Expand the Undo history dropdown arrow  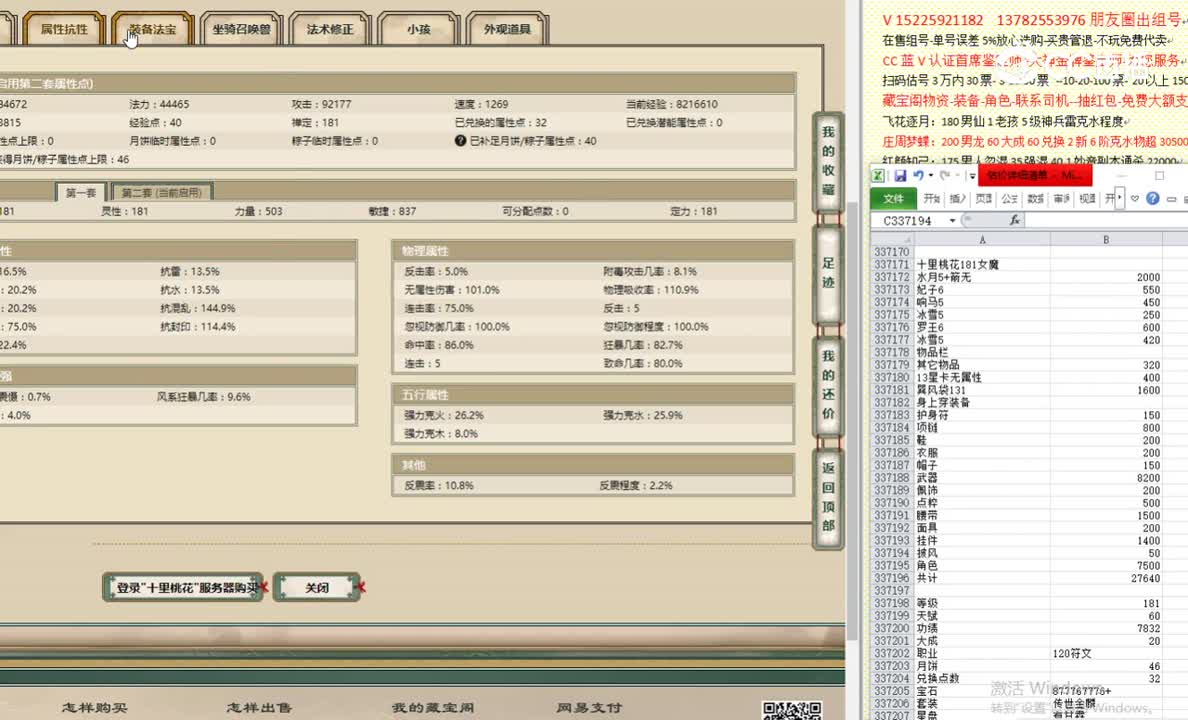click(931, 175)
